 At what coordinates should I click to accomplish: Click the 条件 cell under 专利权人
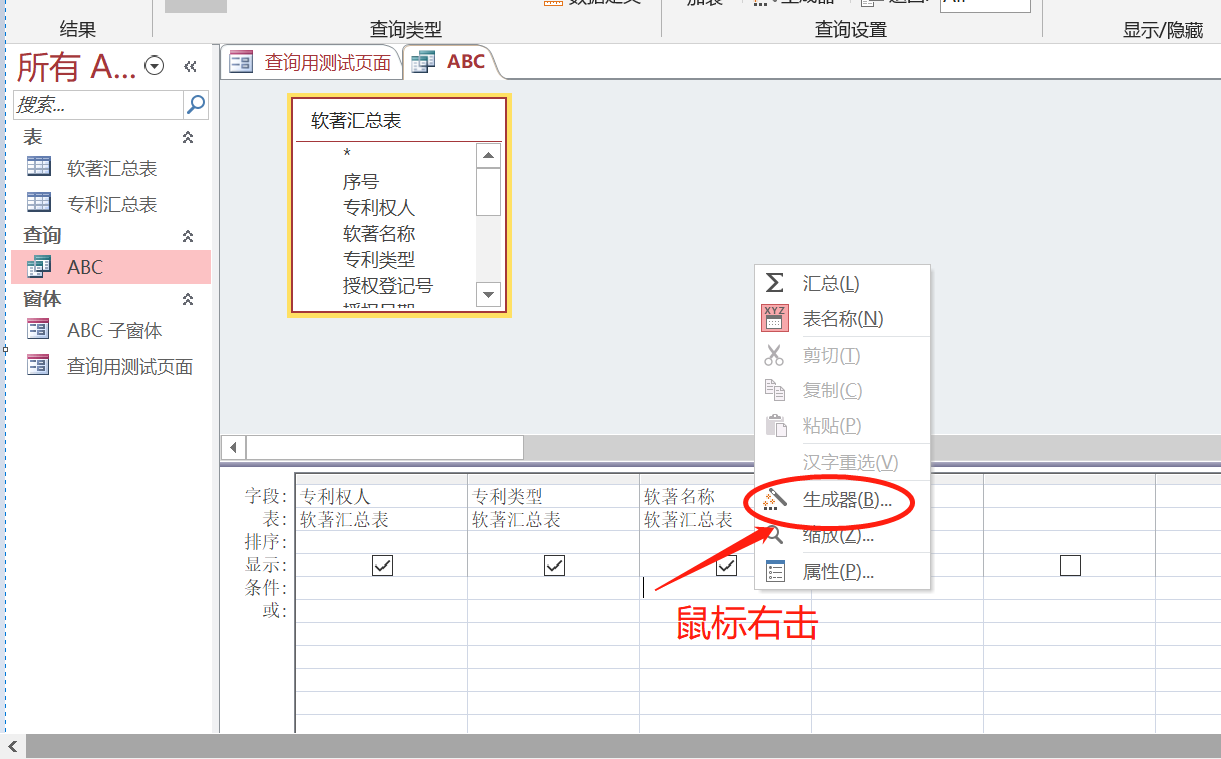(381, 588)
